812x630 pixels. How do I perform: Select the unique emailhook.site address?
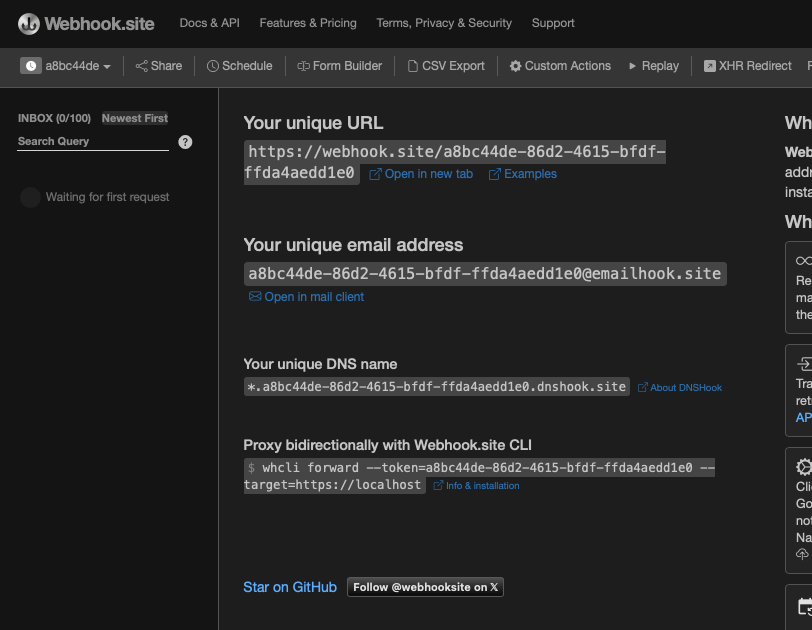coord(485,274)
